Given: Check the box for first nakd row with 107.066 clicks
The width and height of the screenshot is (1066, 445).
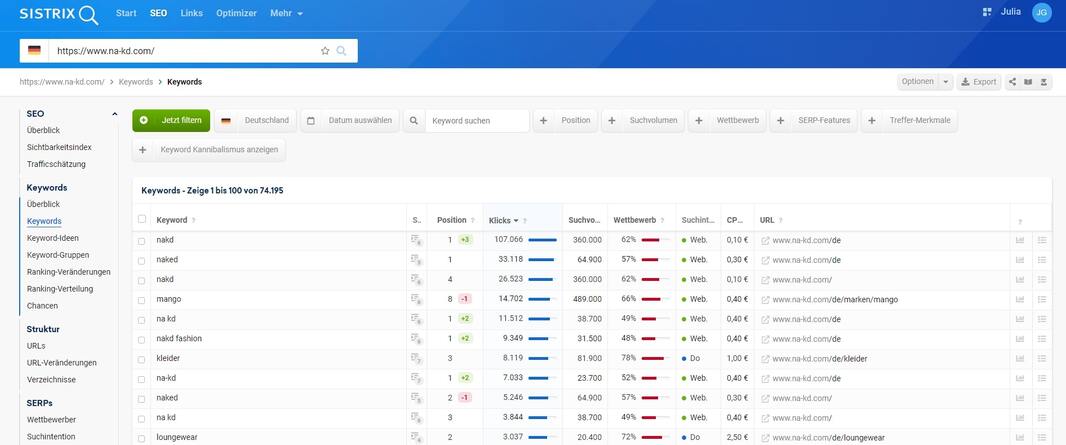Looking at the screenshot, I should pos(141,241).
